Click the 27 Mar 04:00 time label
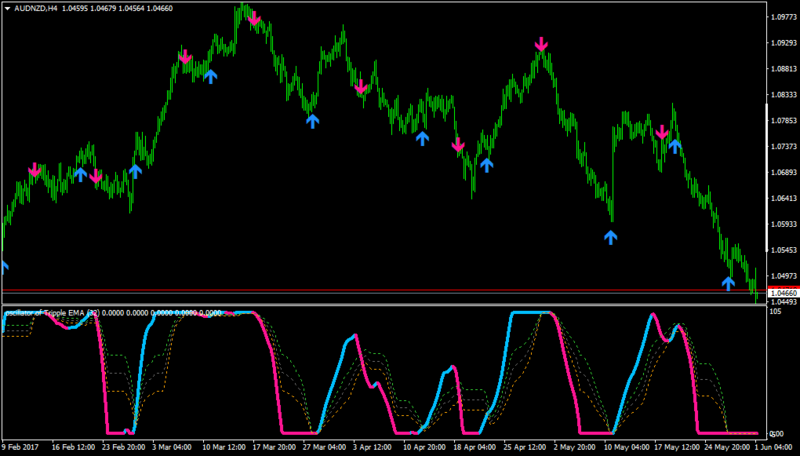Viewport: 800px width, 456px height. (x=325, y=447)
